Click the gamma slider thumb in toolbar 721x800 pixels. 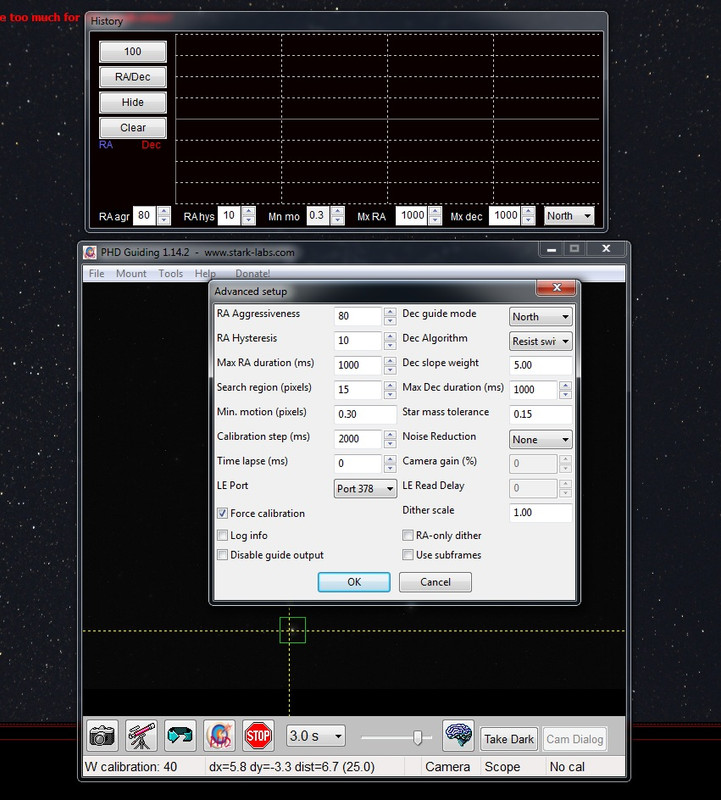[x=417, y=737]
